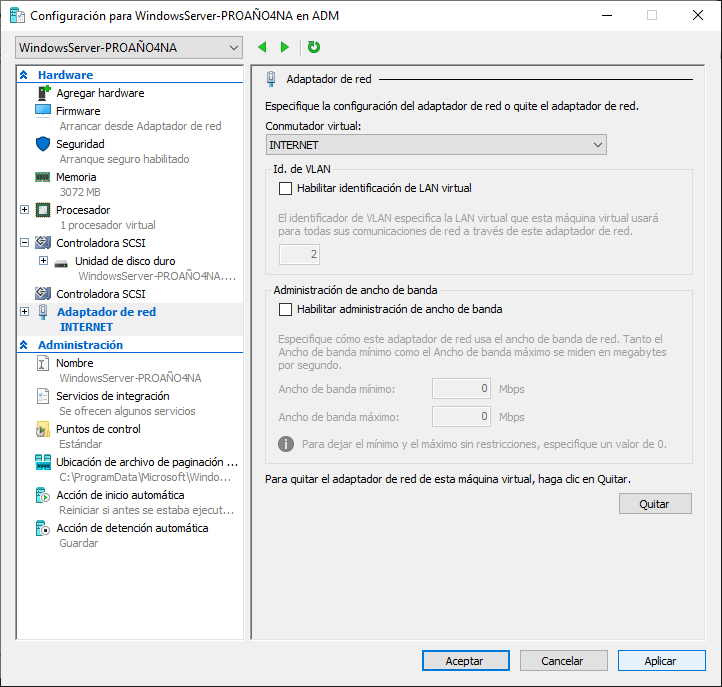Click the Ancho de banda mínimo field
The image size is (722, 687).
(461, 389)
